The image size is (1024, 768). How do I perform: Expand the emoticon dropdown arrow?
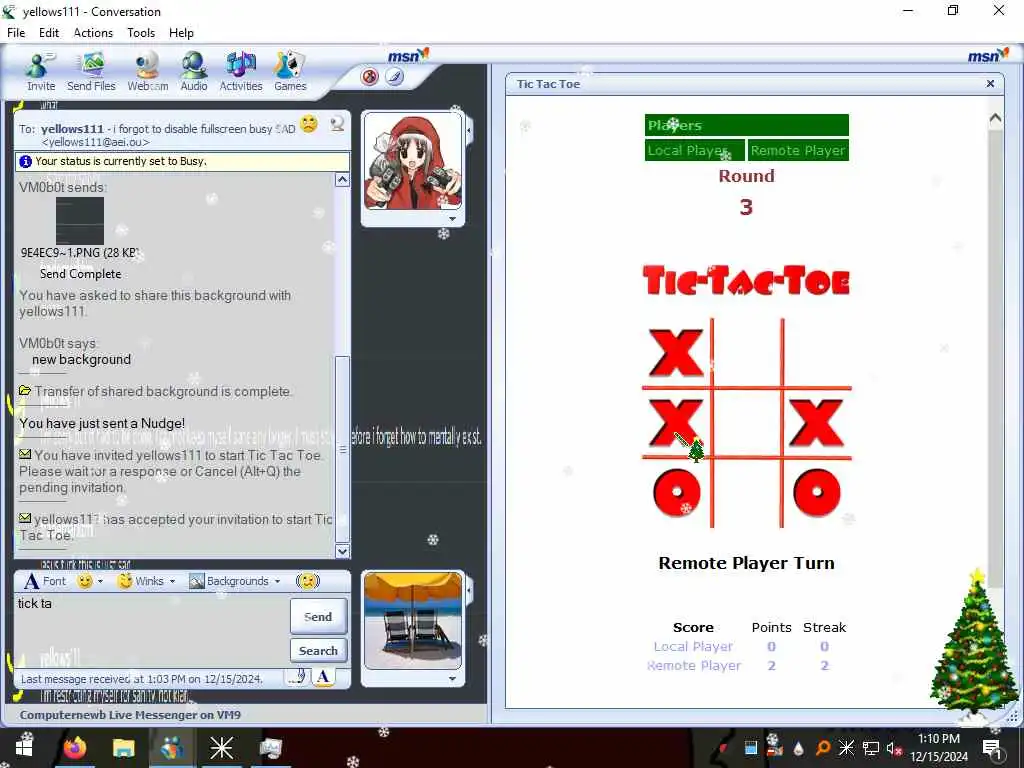[x=100, y=581]
